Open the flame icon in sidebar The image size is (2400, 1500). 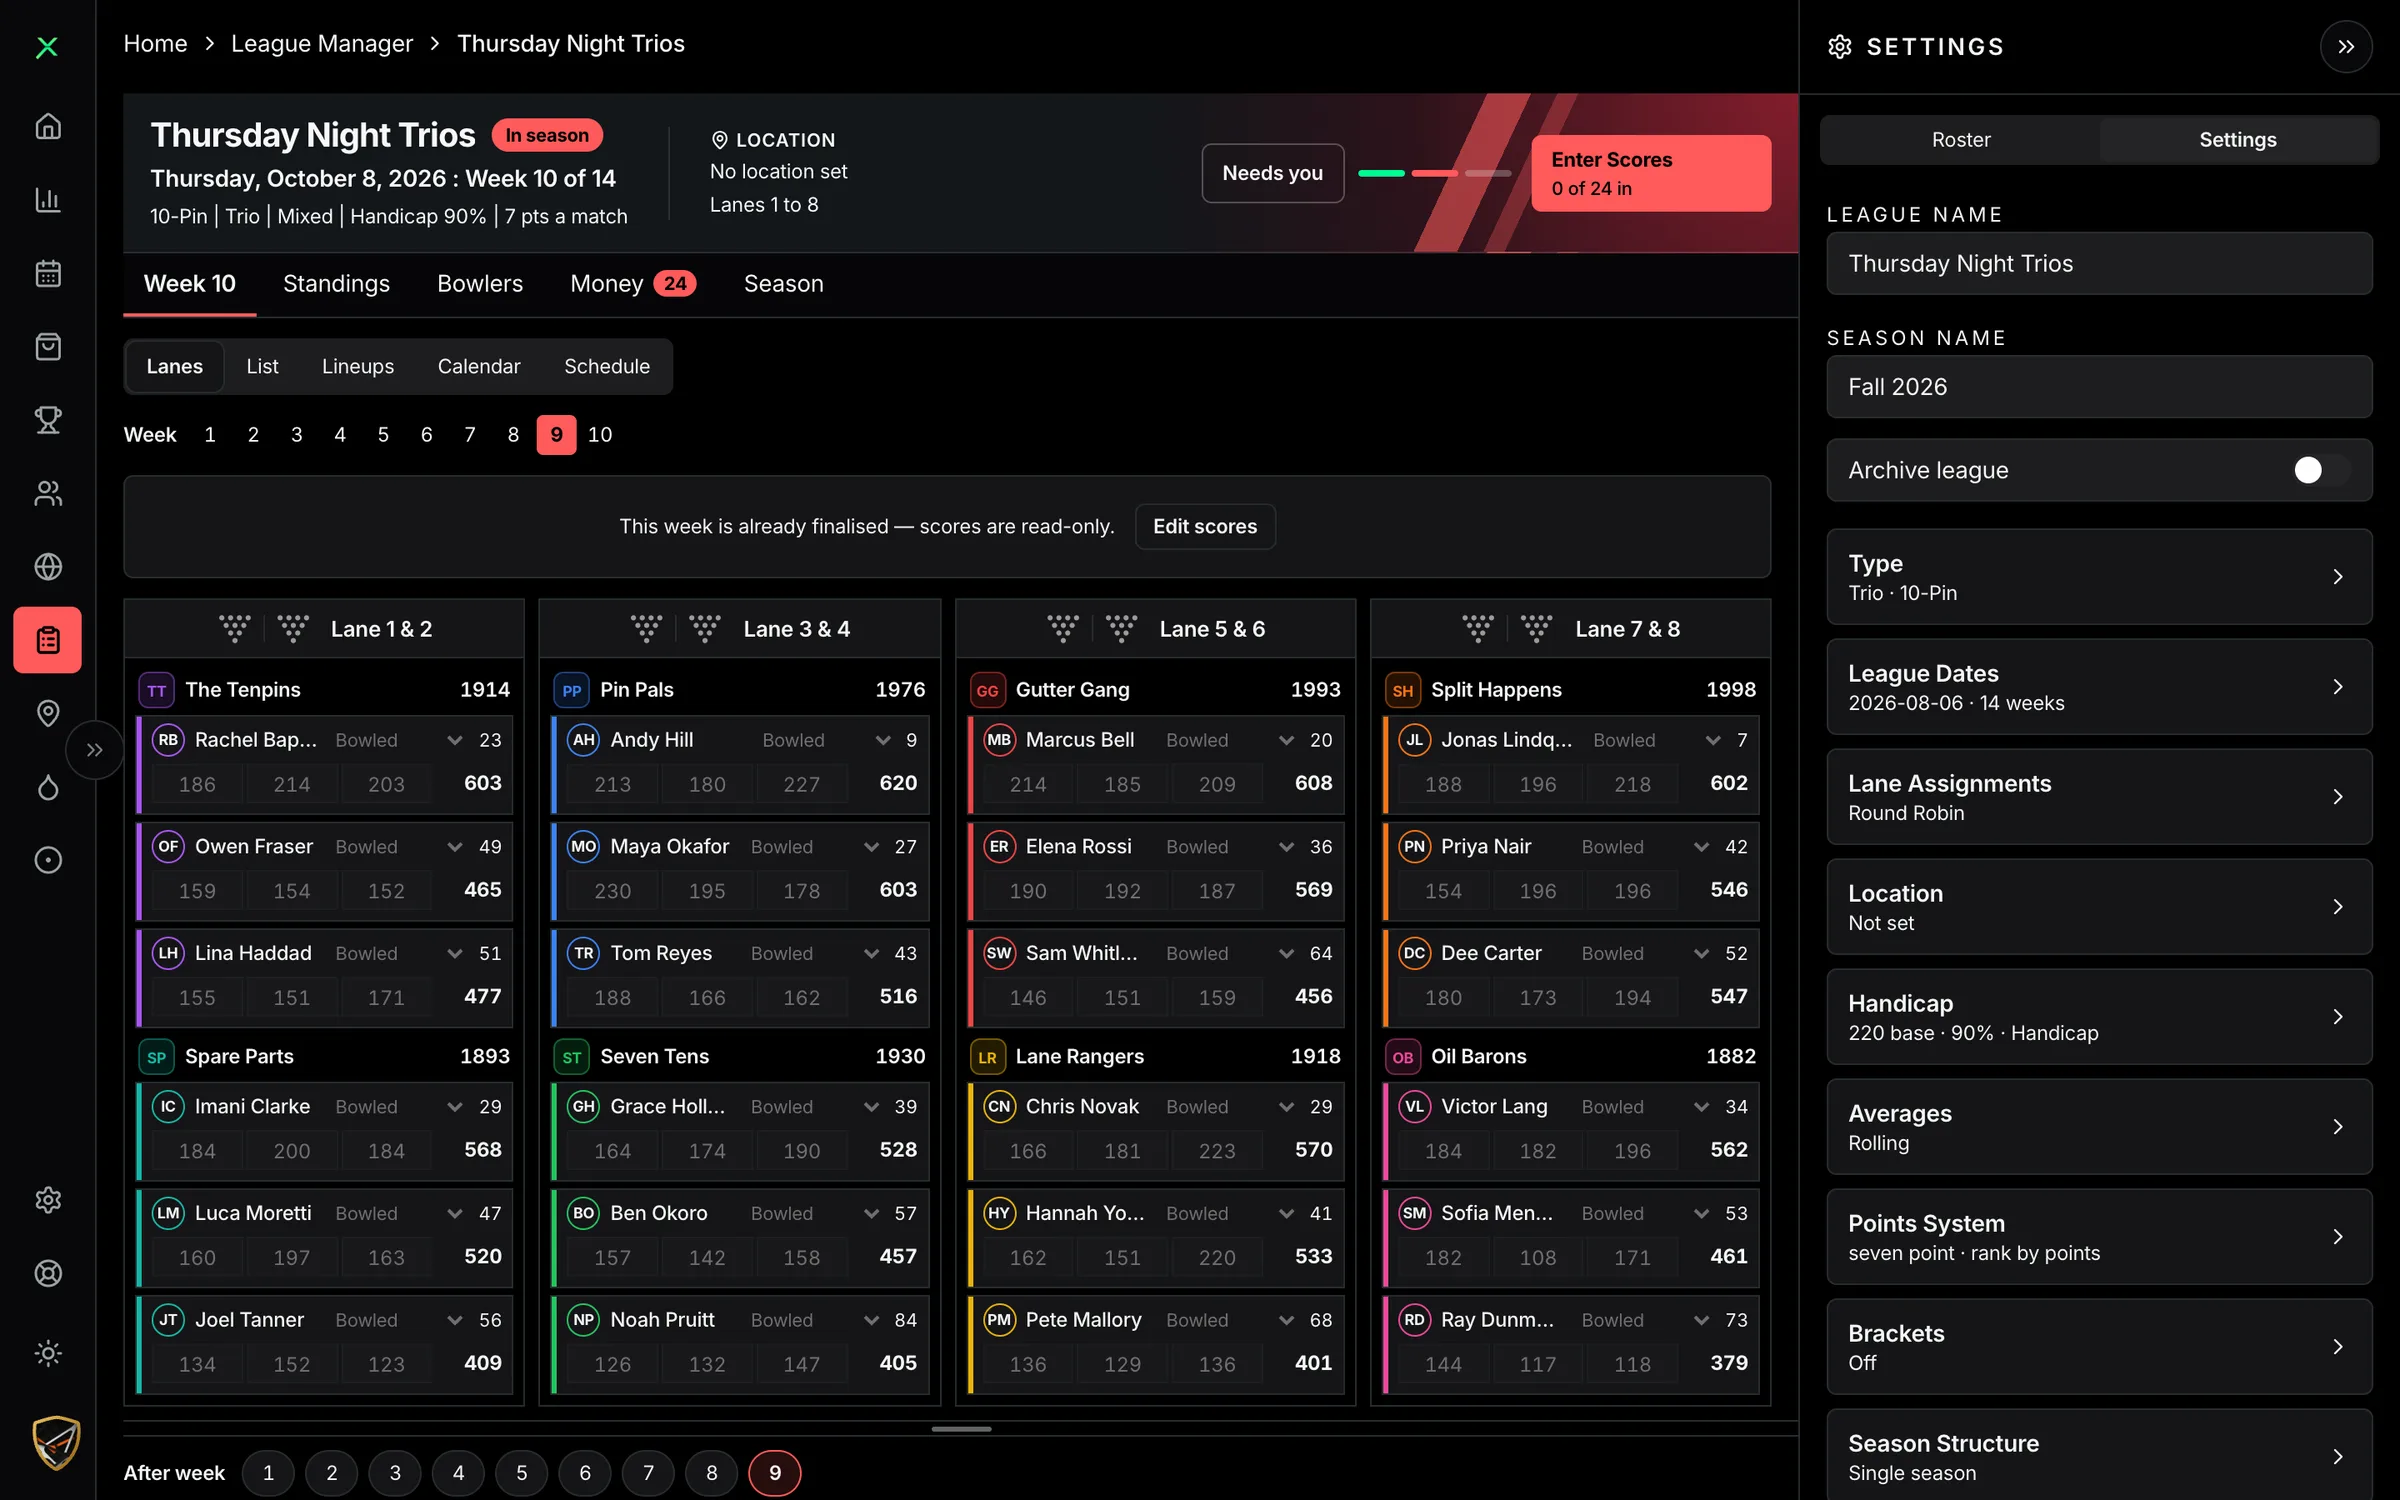coord(48,787)
